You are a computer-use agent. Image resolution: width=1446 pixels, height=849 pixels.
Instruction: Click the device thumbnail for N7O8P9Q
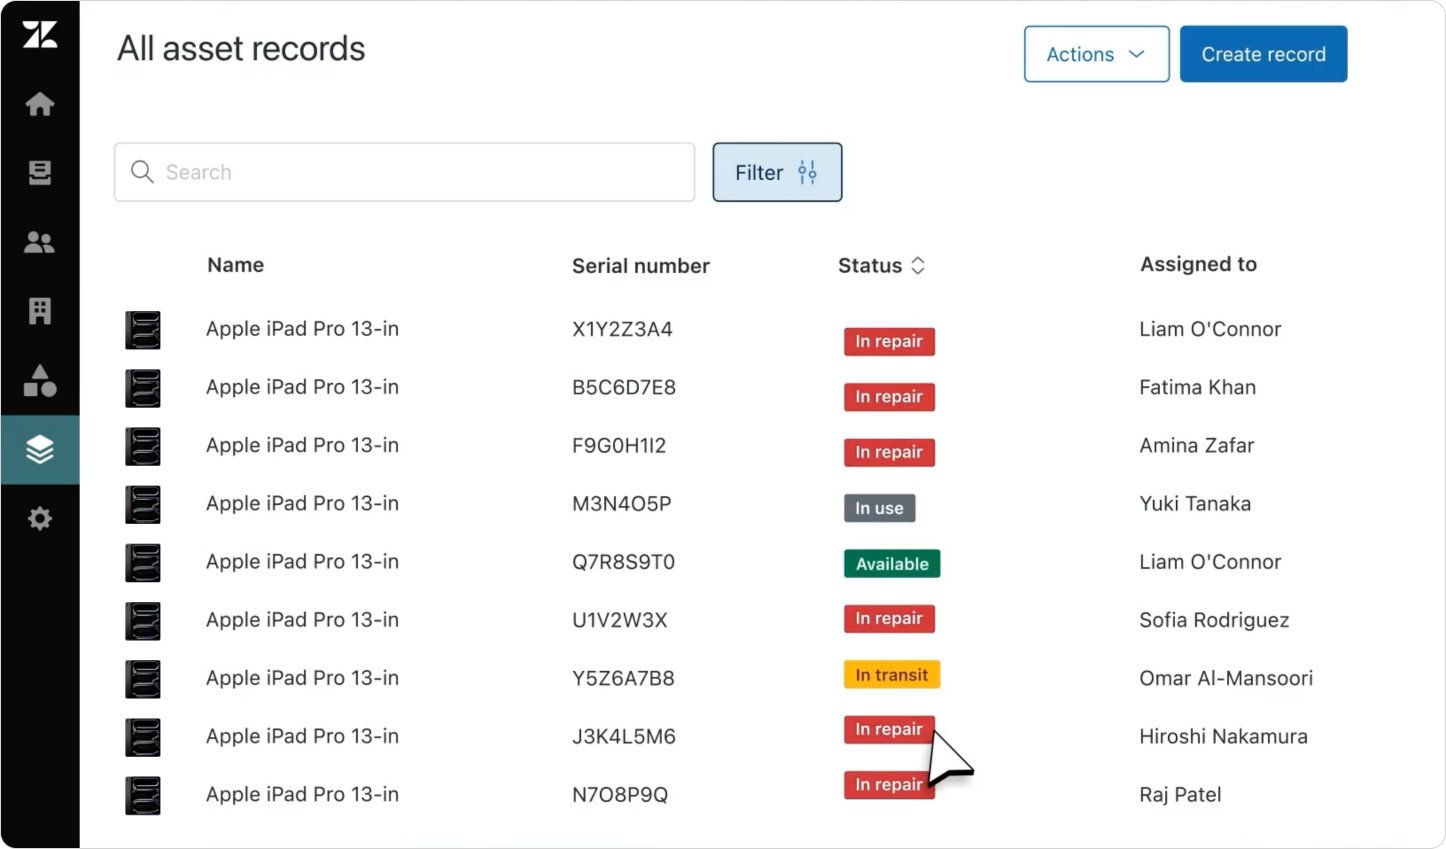click(x=143, y=796)
